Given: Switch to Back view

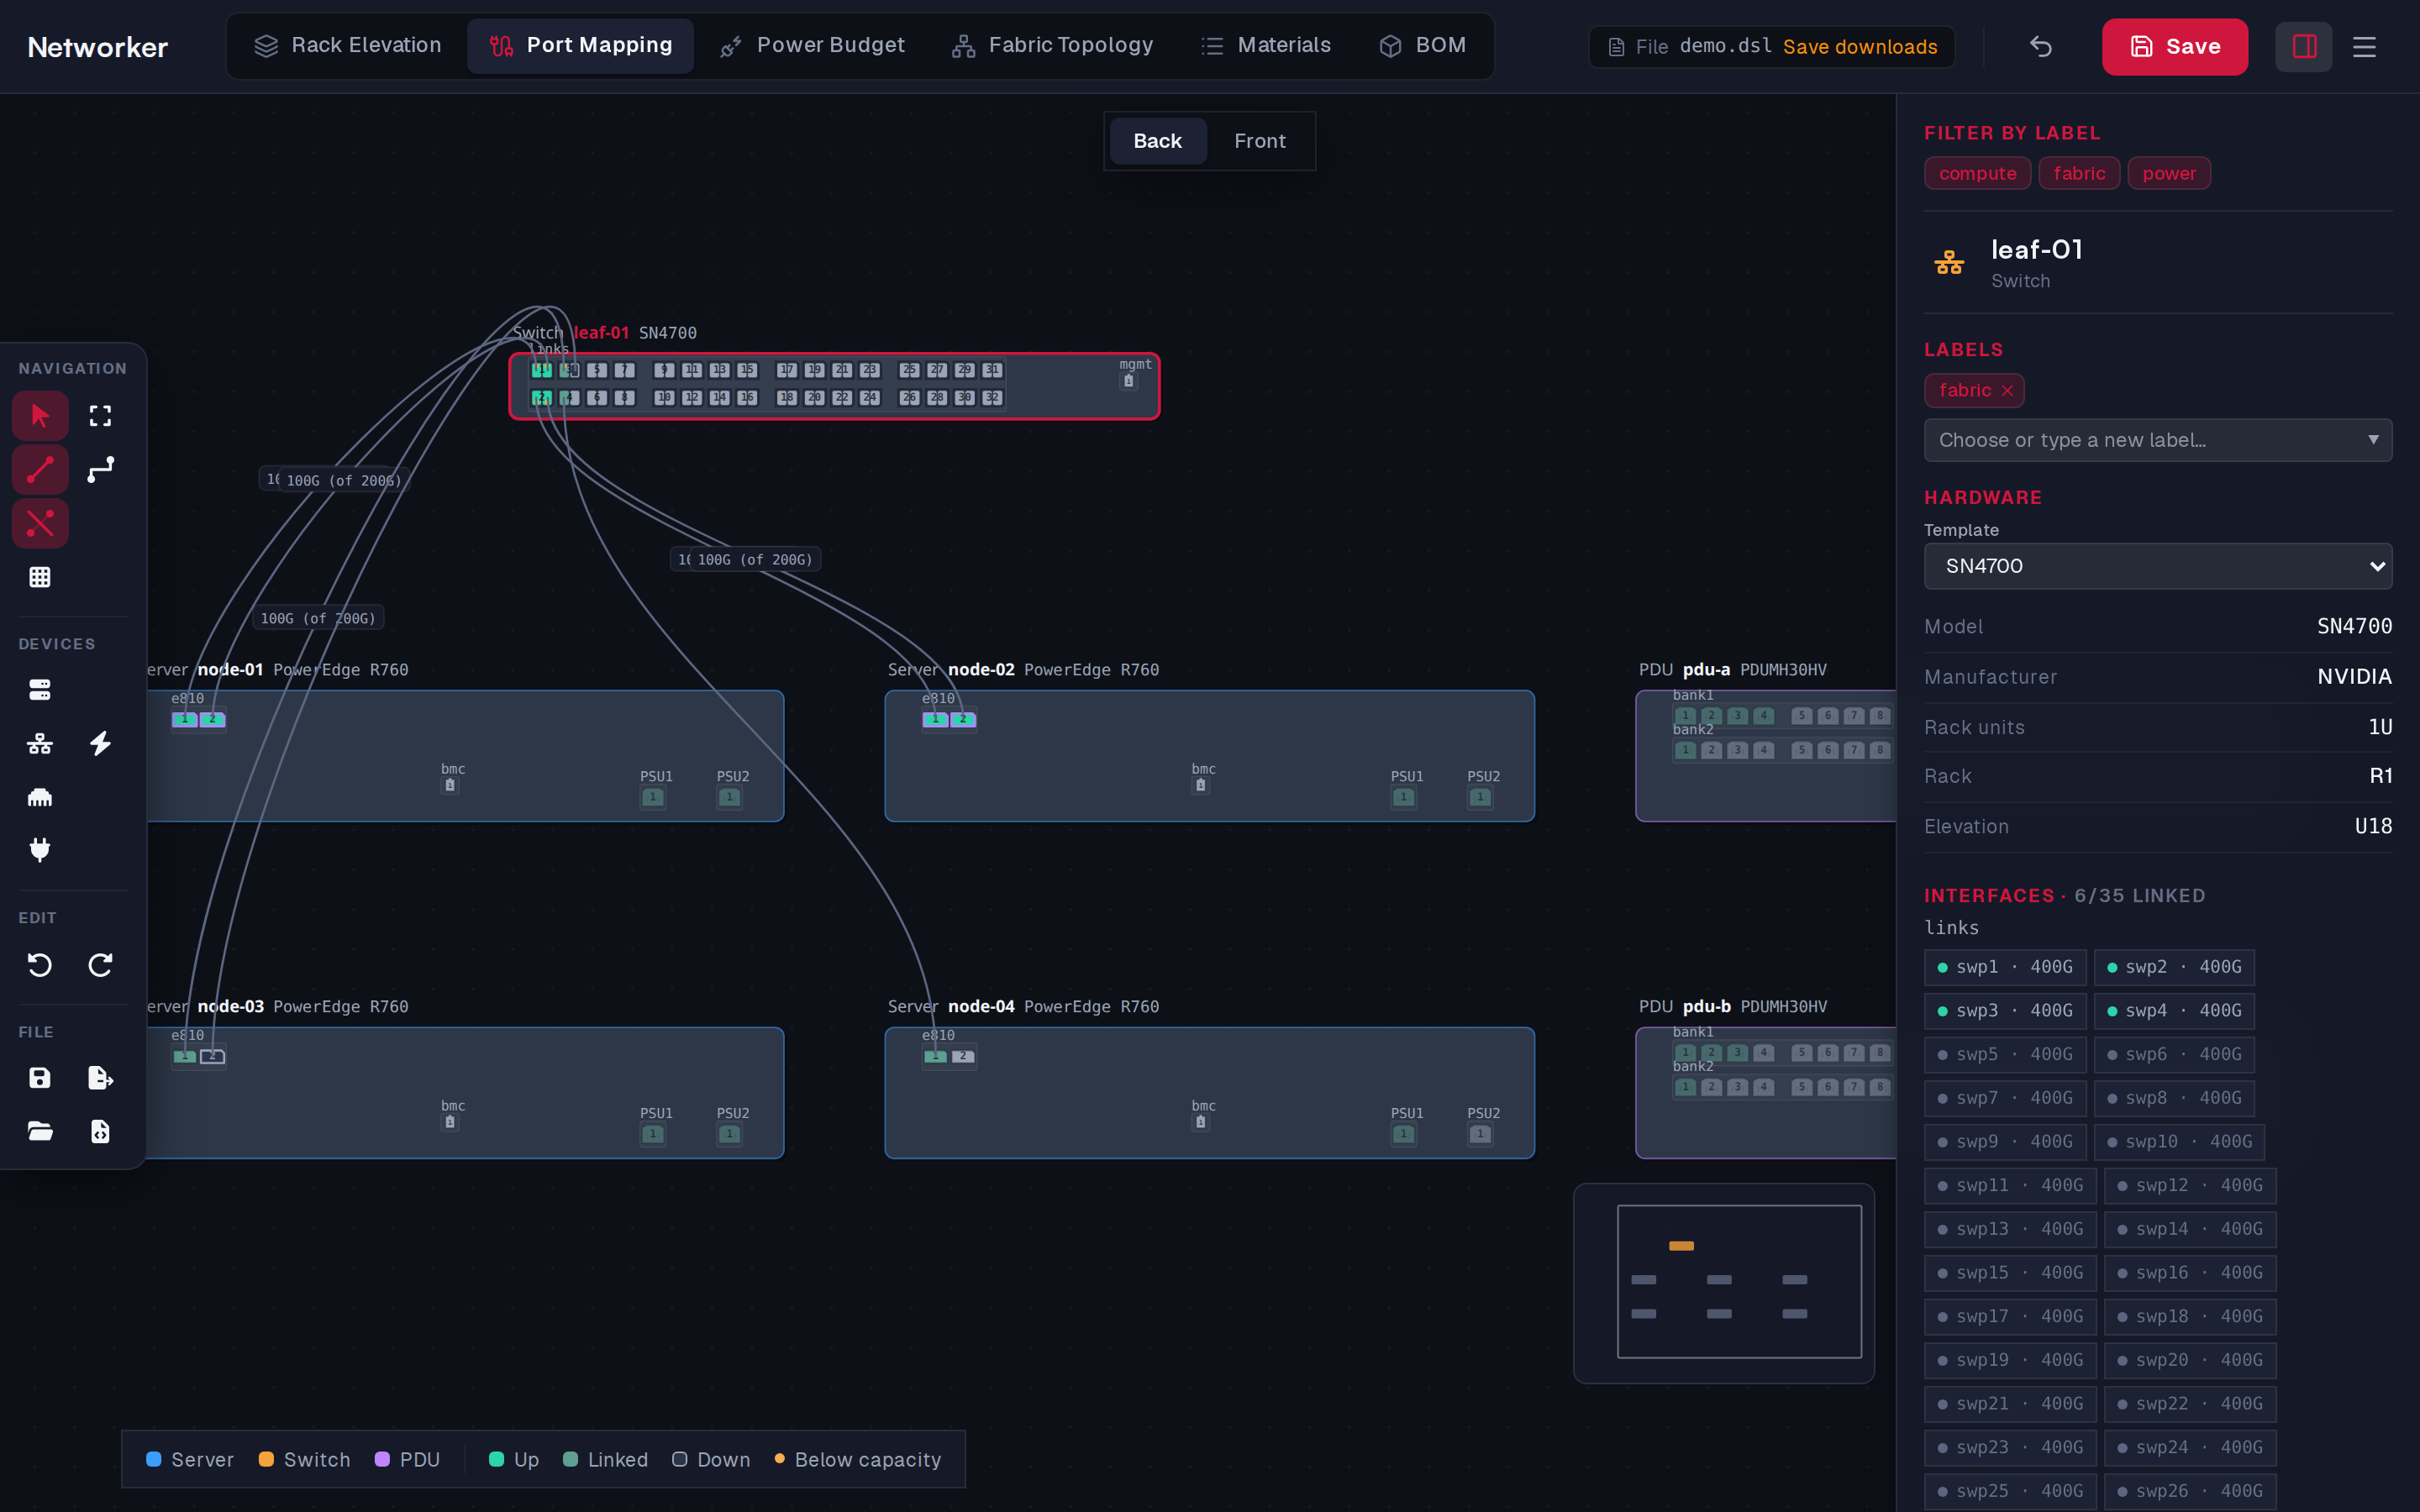Looking at the screenshot, I should pyautogui.click(x=1157, y=141).
